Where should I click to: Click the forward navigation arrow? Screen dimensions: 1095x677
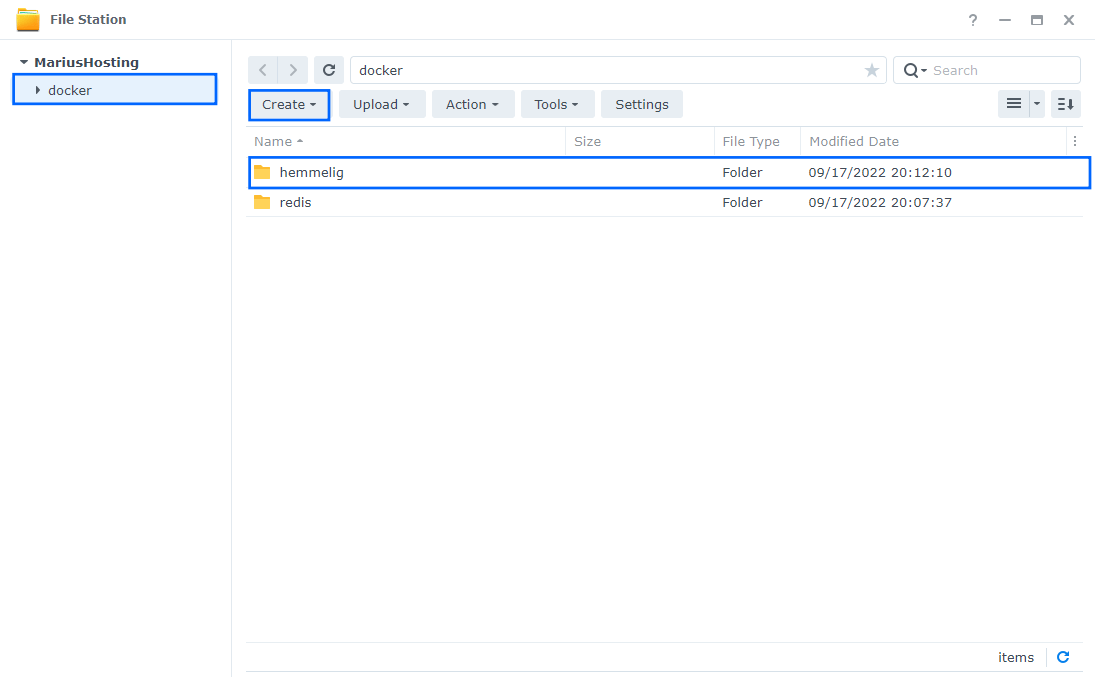292,70
